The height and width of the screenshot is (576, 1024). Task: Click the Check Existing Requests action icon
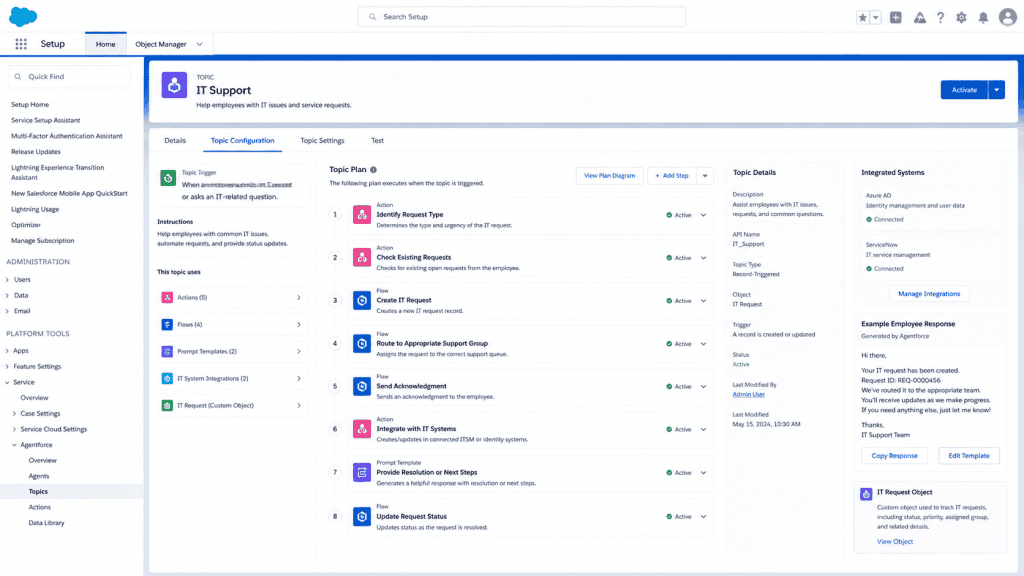pyautogui.click(x=362, y=257)
